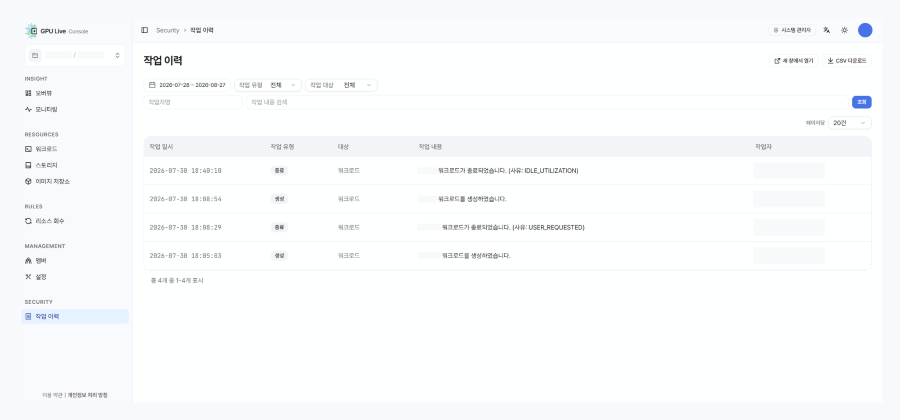The image size is (900, 420).
Task: Open the language translation icon
Action: coord(827,30)
